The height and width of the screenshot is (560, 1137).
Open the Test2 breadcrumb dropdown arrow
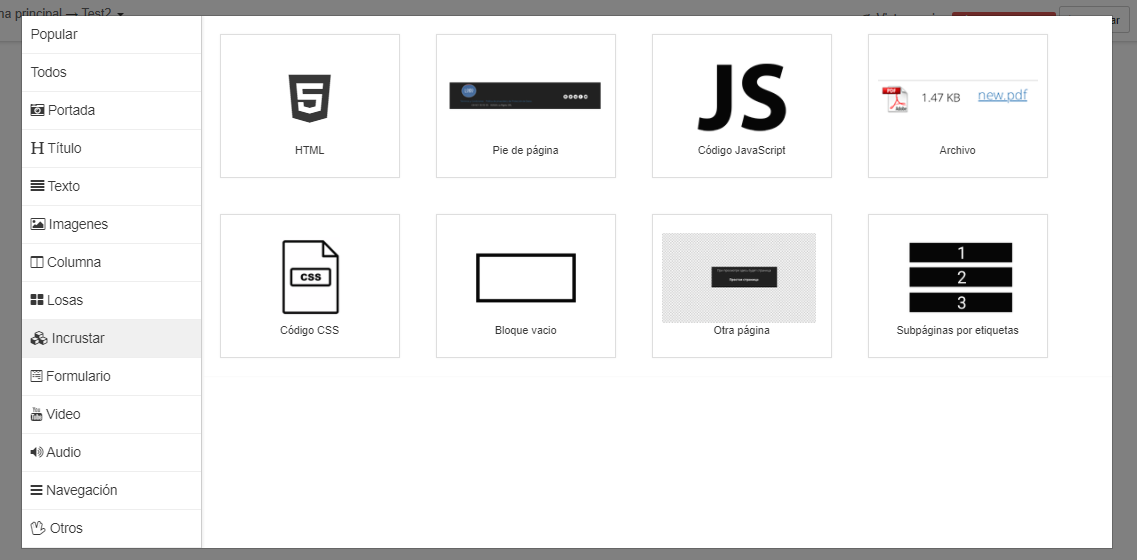coord(120,13)
